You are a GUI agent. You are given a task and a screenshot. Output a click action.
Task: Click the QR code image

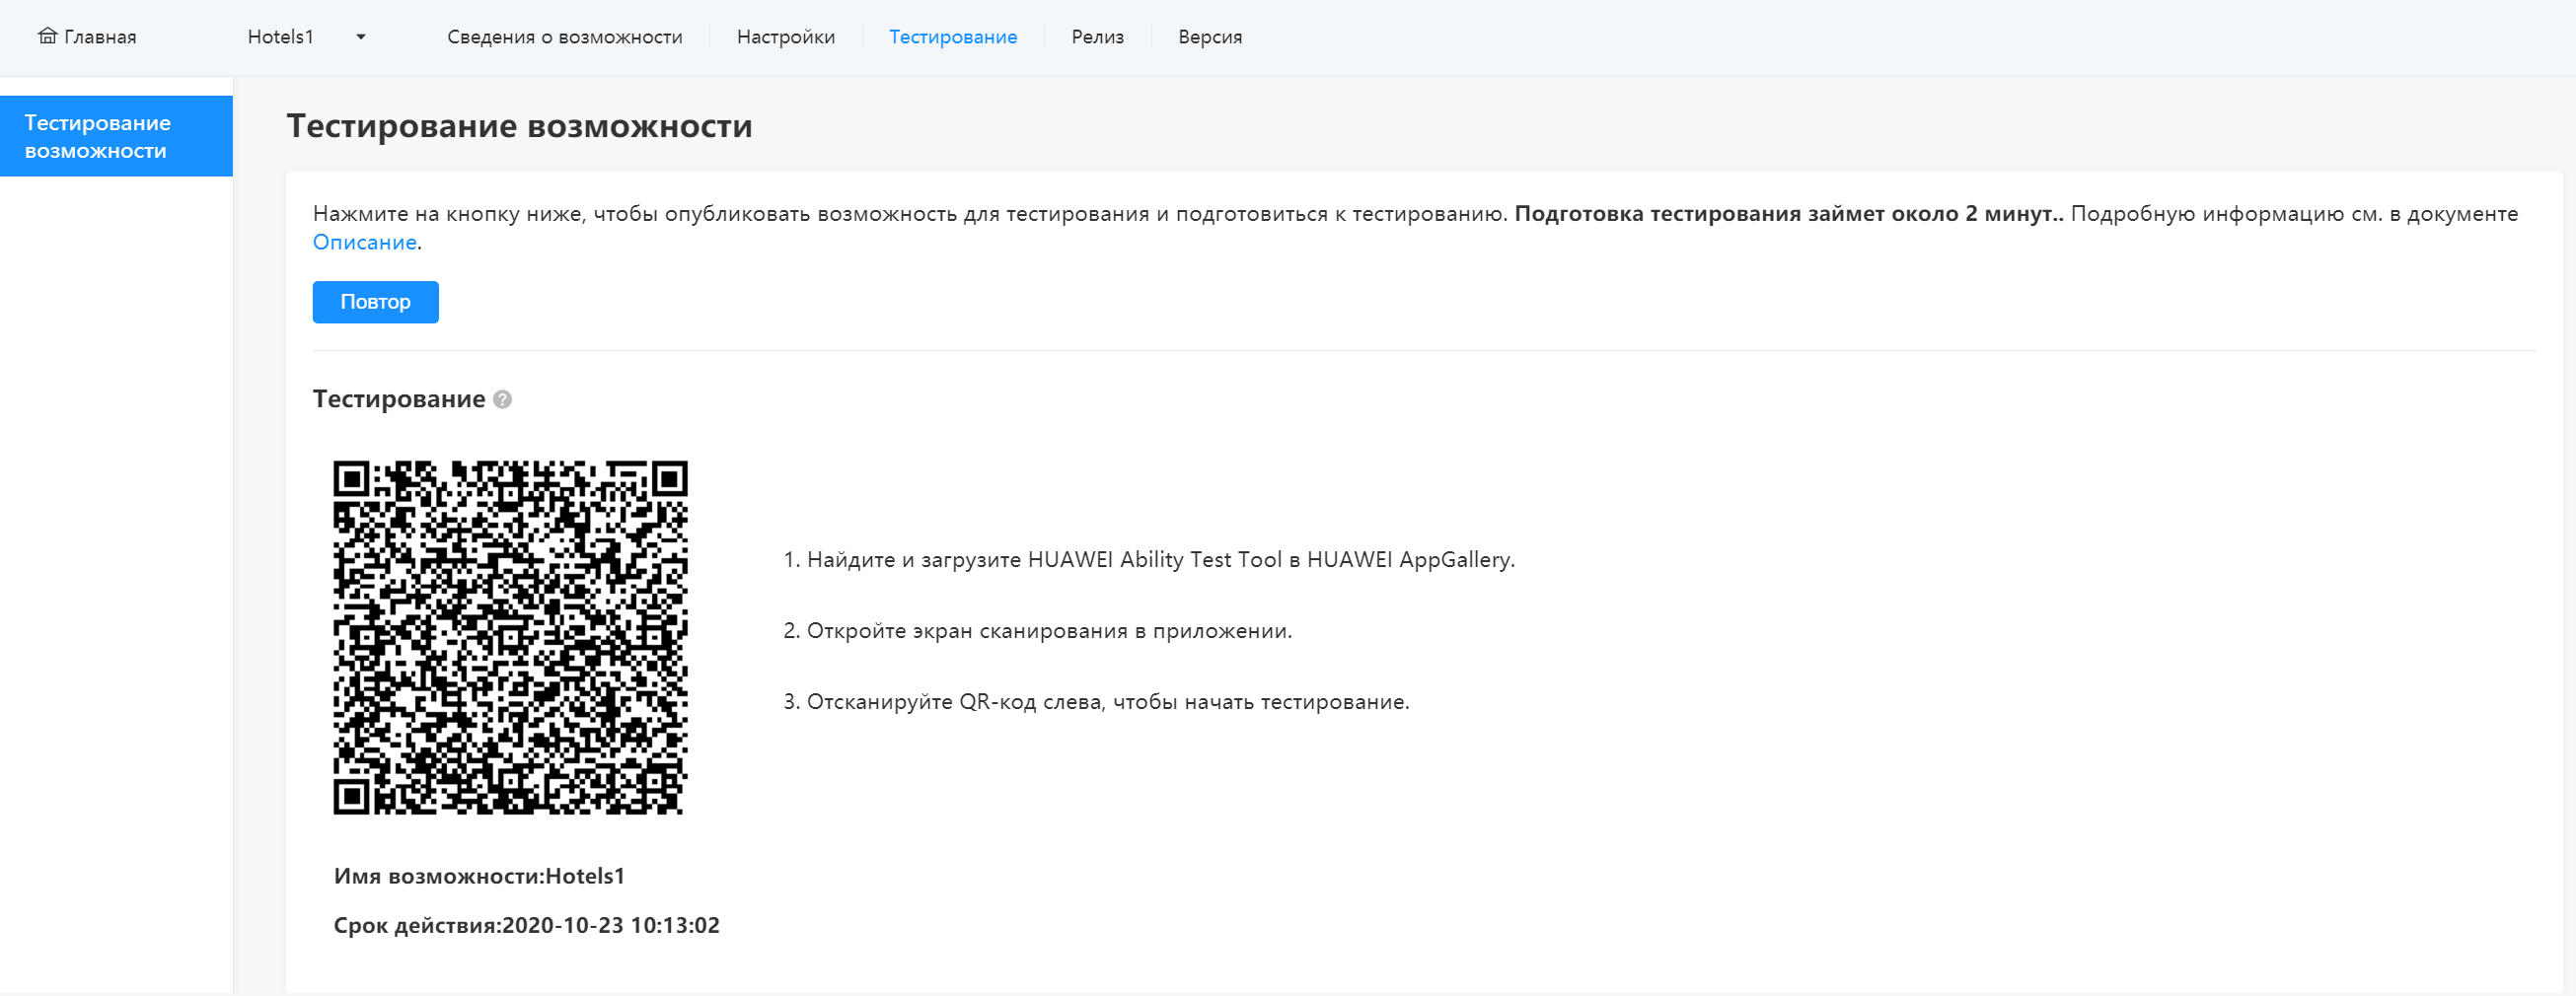tap(510, 637)
